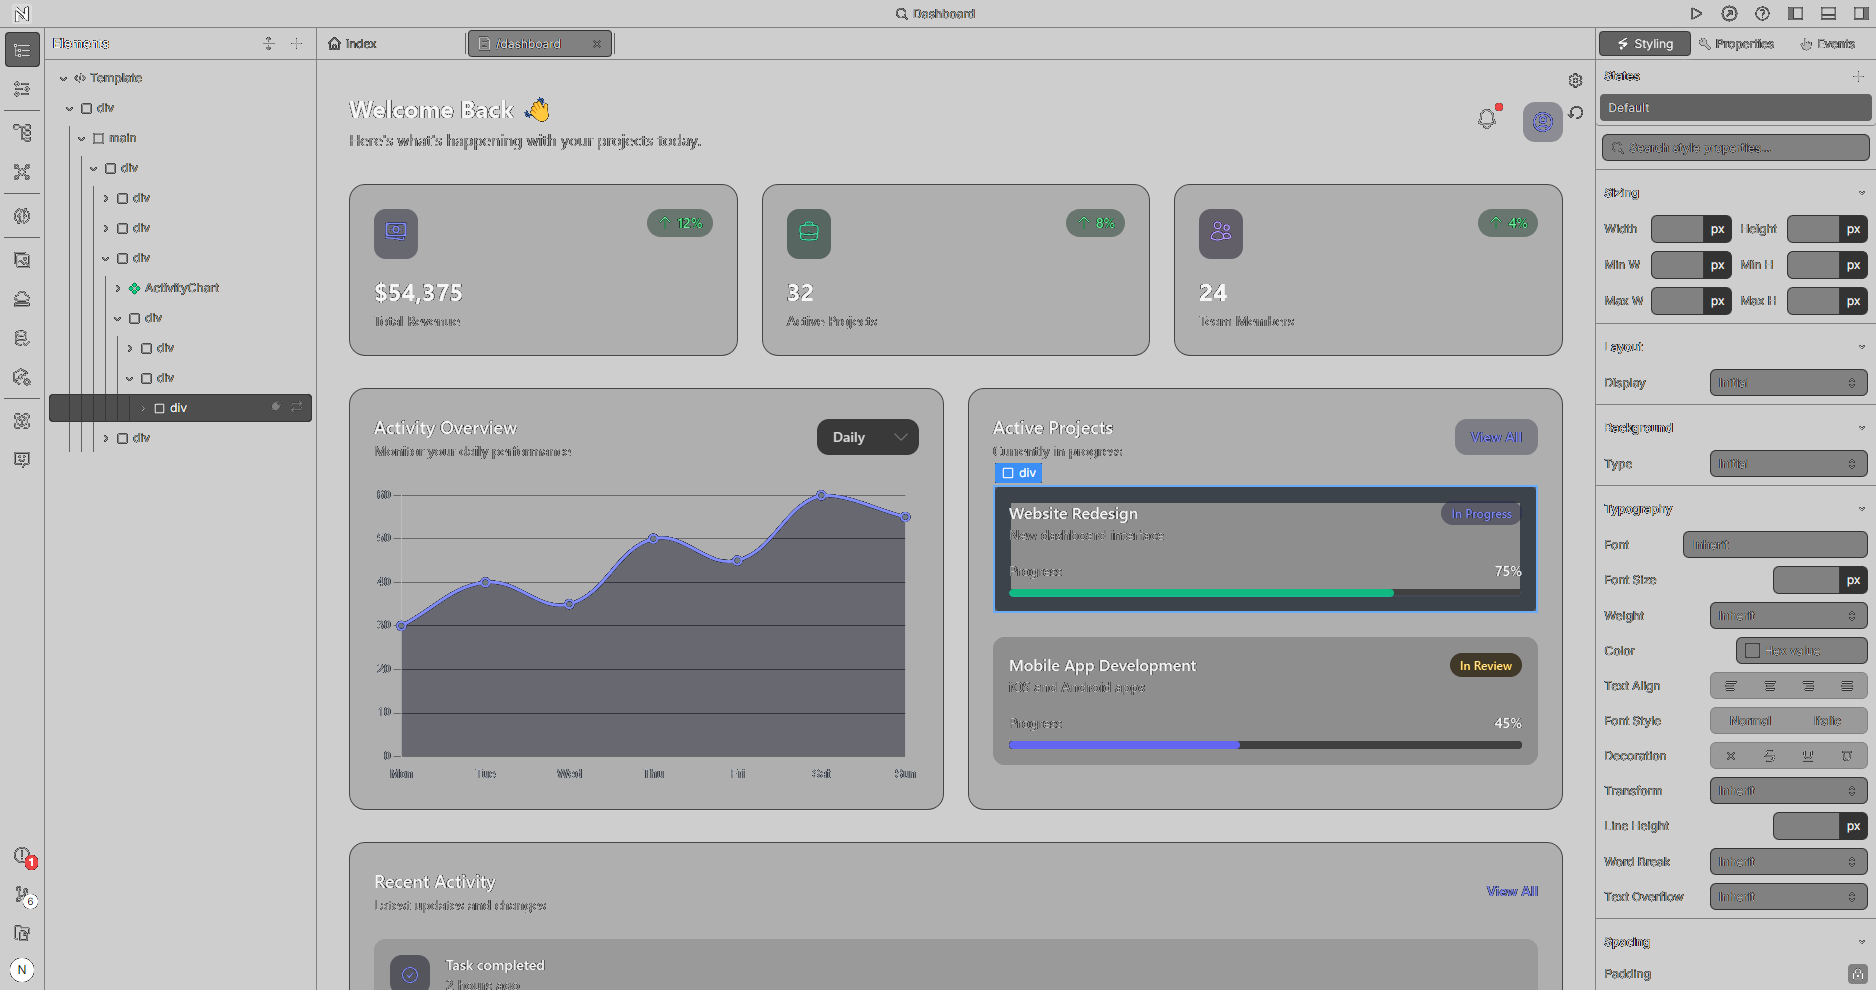Screen dimensions: 1876x990
Task: Click View All in Recent Activity
Action: click(1511, 890)
